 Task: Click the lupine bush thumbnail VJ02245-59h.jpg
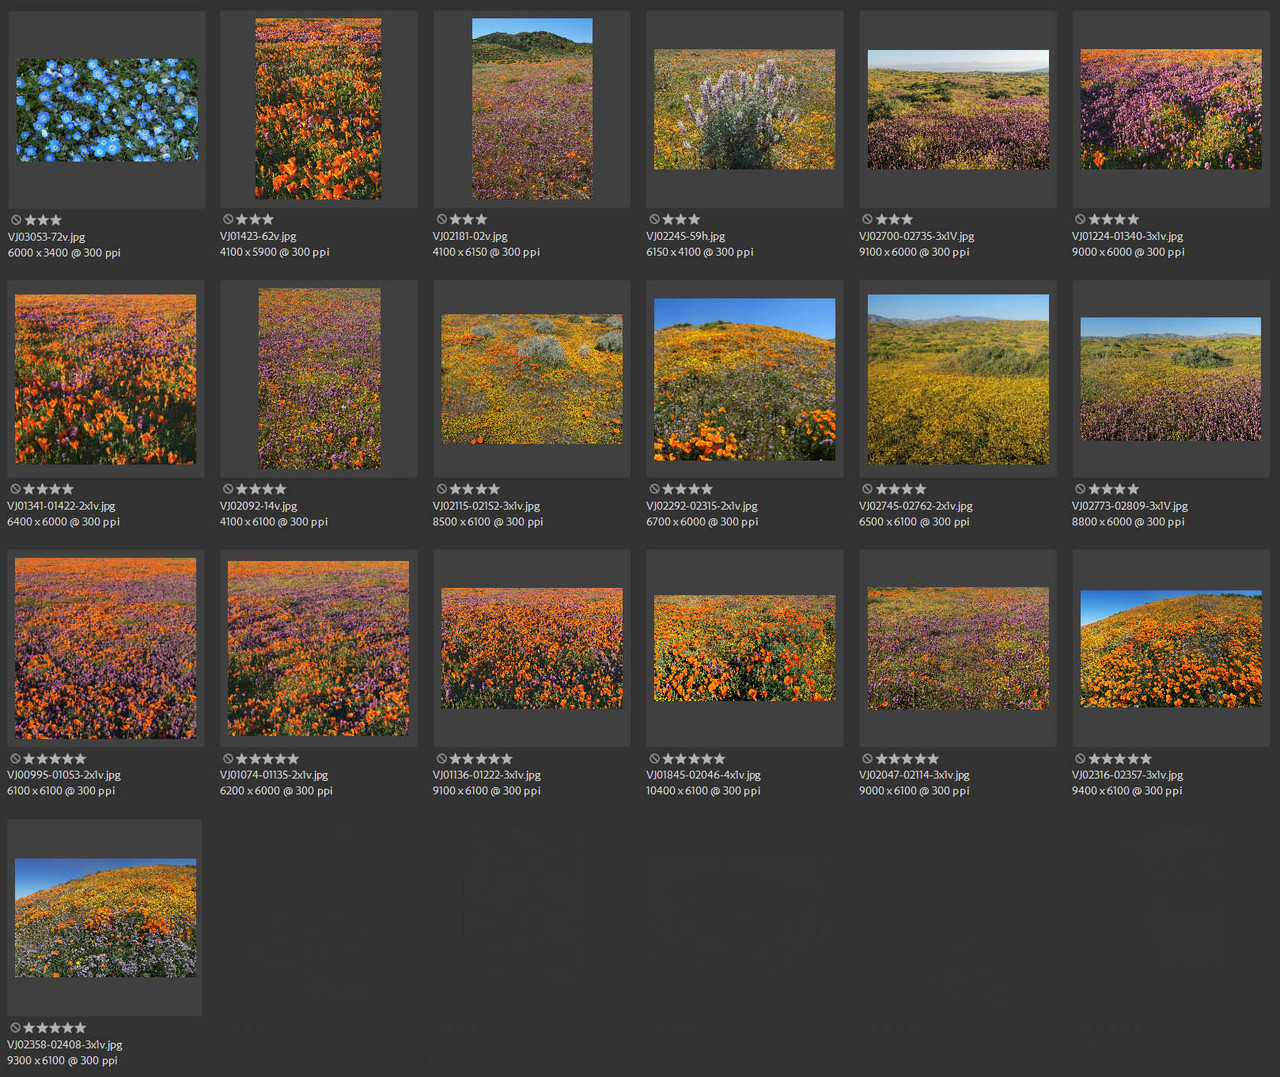[x=744, y=108]
